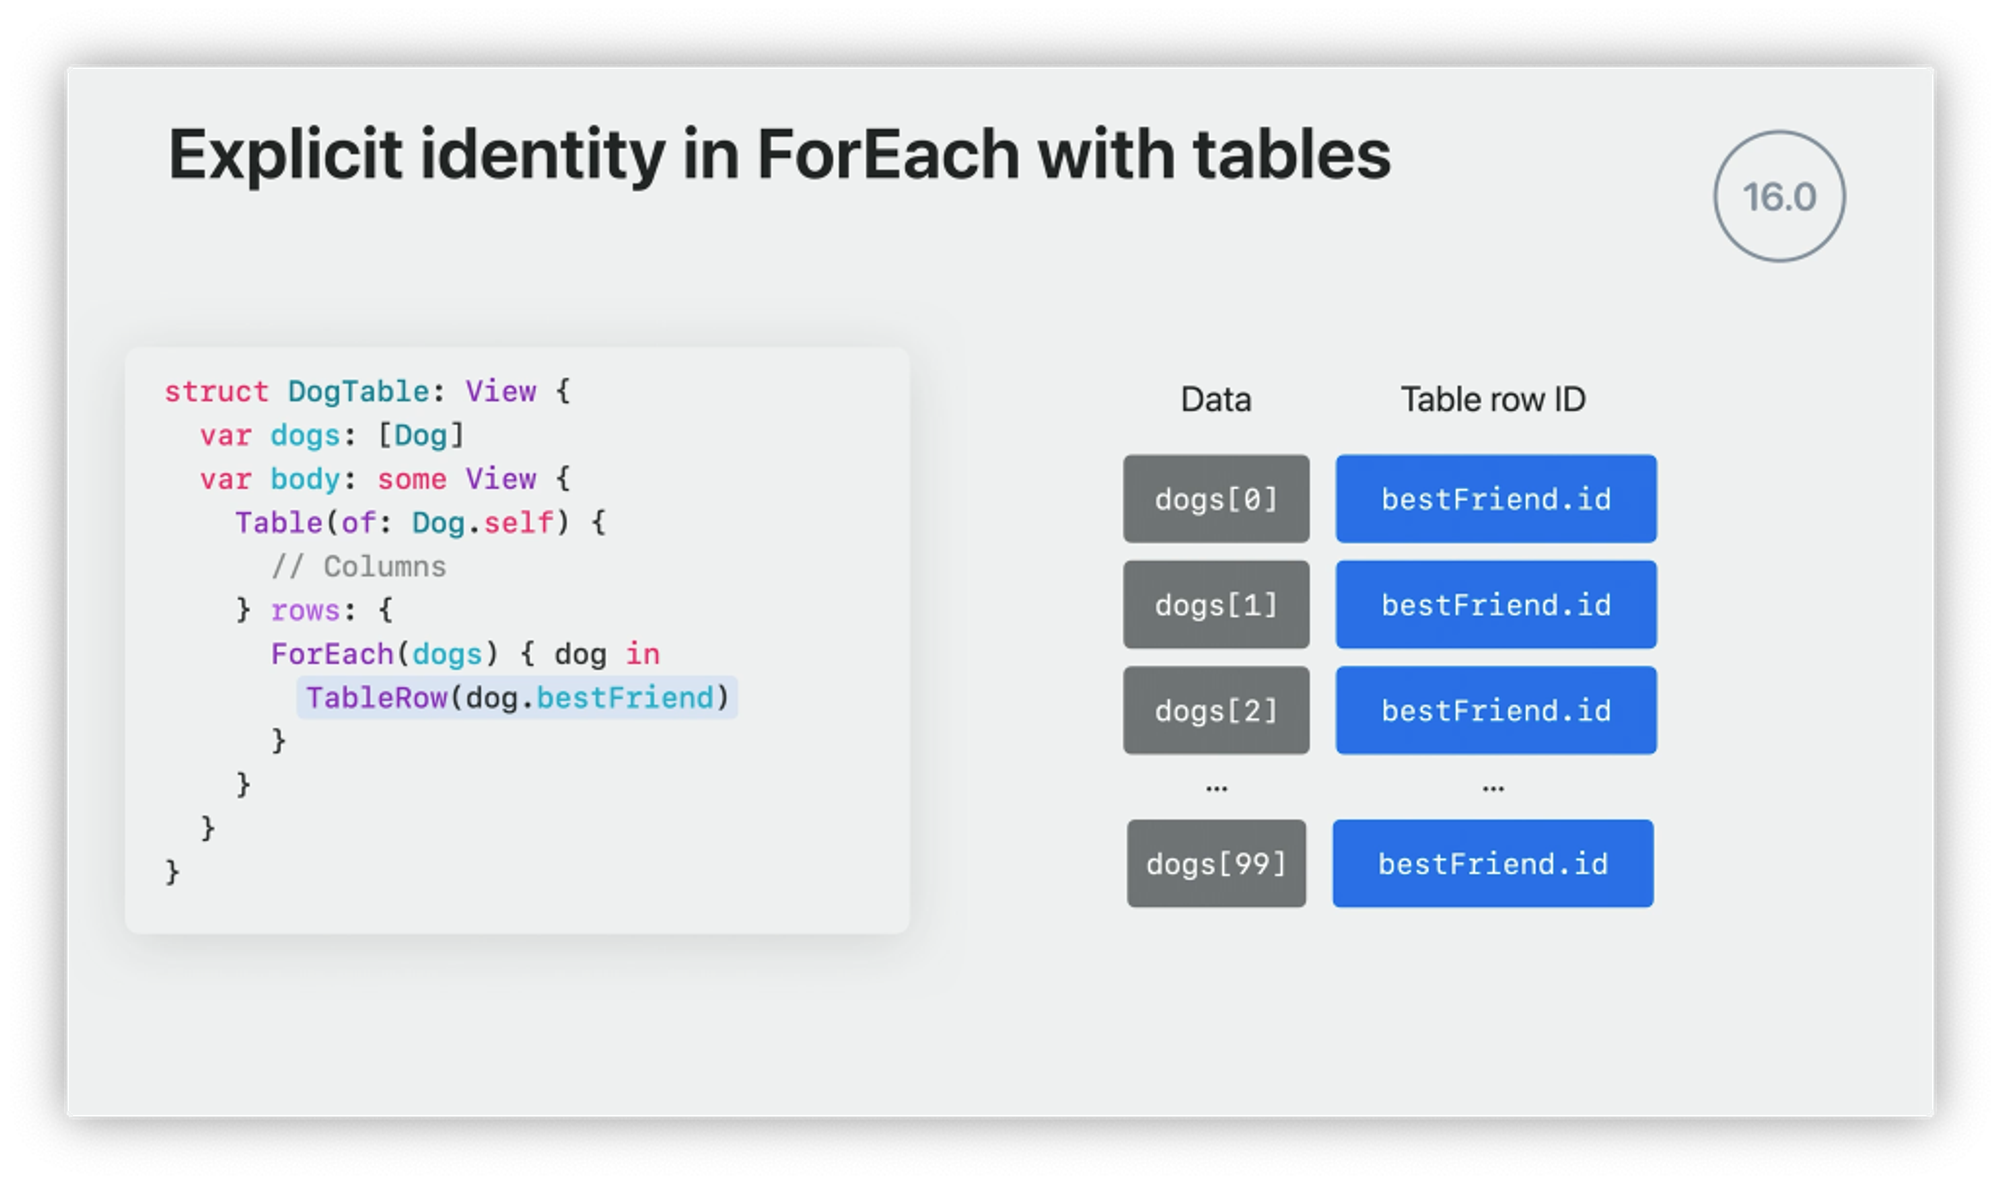This screenshot has width=2000, height=1183.
Task: Select bestFriend.id box beside dogs[1]
Action: pos(1496,605)
